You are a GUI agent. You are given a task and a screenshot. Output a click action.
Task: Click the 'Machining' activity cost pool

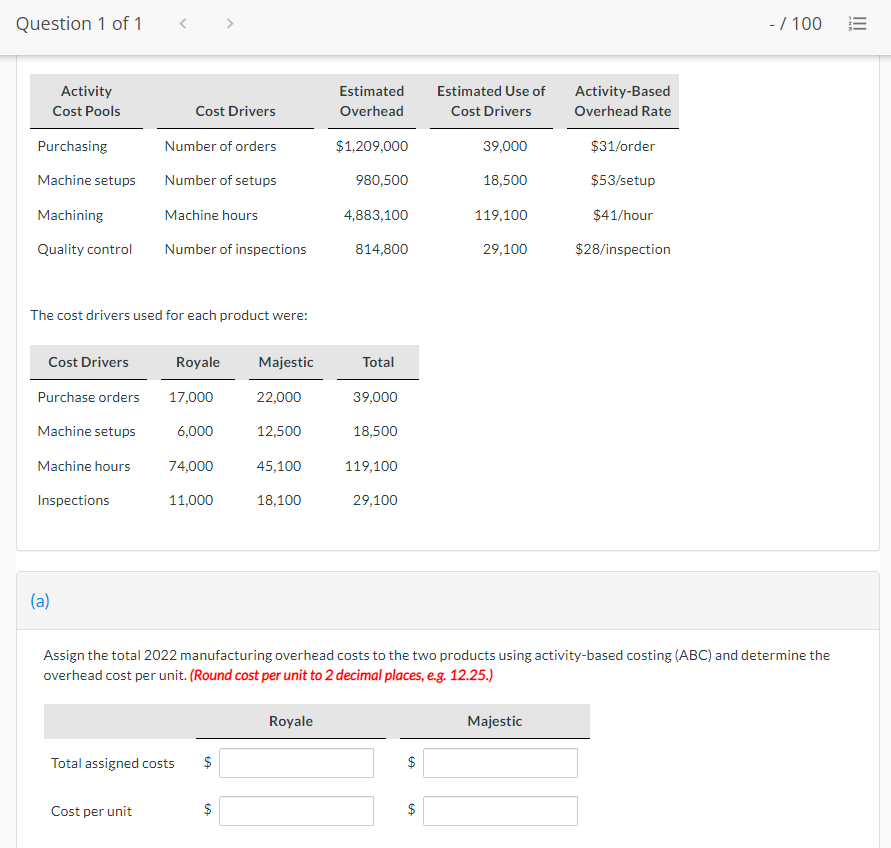click(x=70, y=215)
